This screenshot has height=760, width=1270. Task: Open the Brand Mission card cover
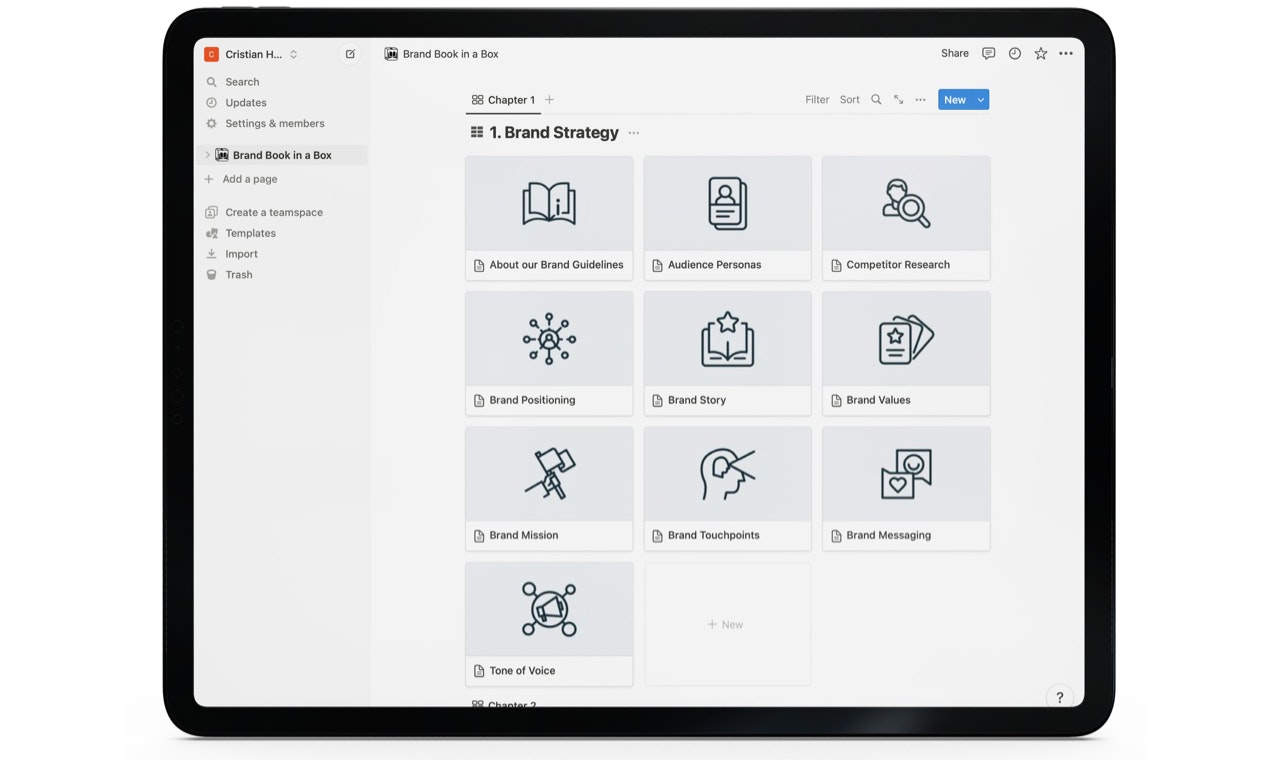click(x=549, y=474)
